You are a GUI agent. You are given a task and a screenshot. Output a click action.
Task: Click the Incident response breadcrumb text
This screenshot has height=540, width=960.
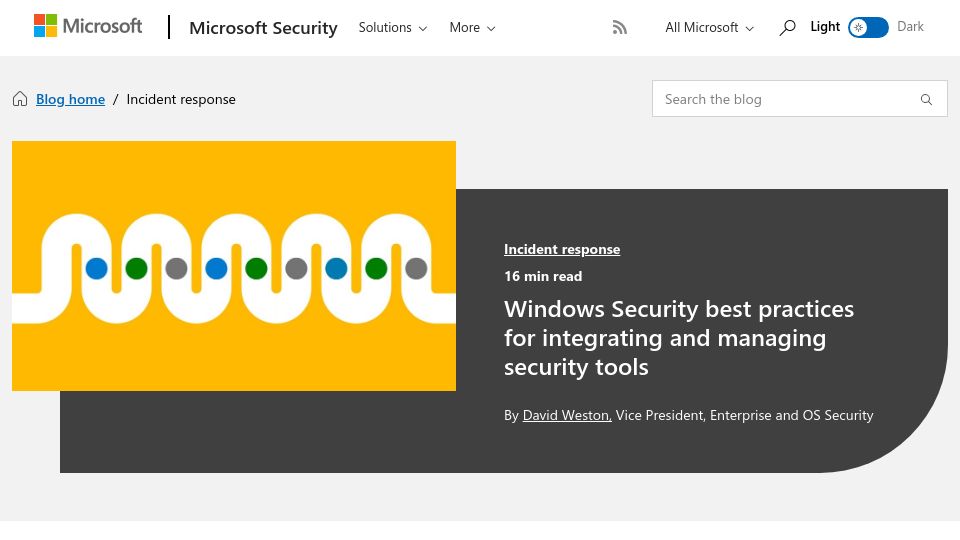coord(181,99)
